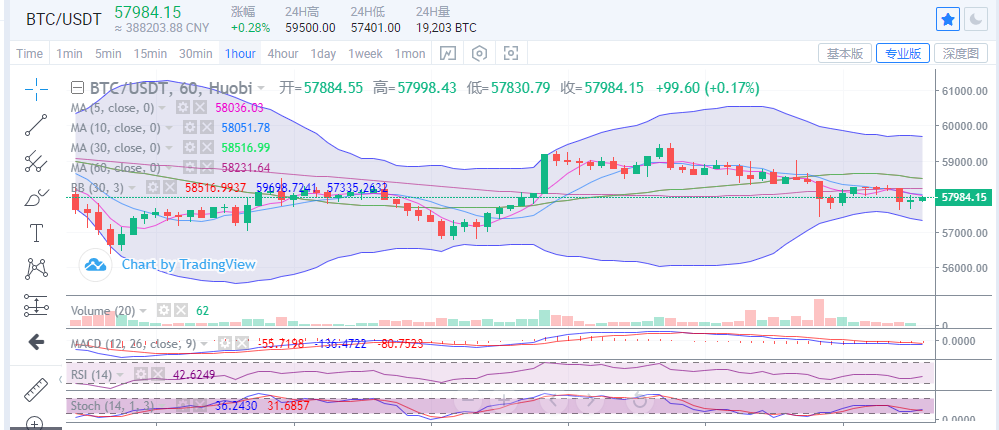The height and width of the screenshot is (430, 999).
Task: Remove the MA (60, close, 0) indicator
Action: pyautogui.click(x=206, y=168)
